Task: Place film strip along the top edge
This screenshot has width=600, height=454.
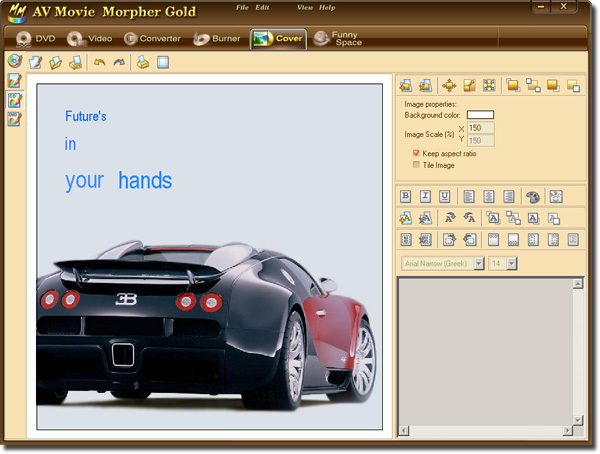Action: tap(493, 240)
